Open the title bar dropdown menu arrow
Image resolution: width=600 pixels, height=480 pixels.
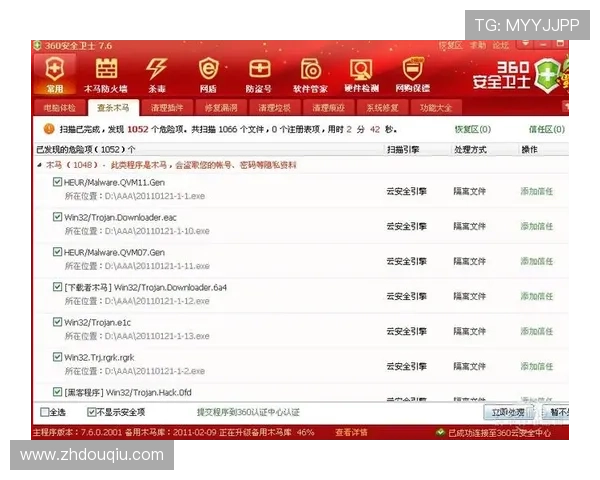point(525,43)
